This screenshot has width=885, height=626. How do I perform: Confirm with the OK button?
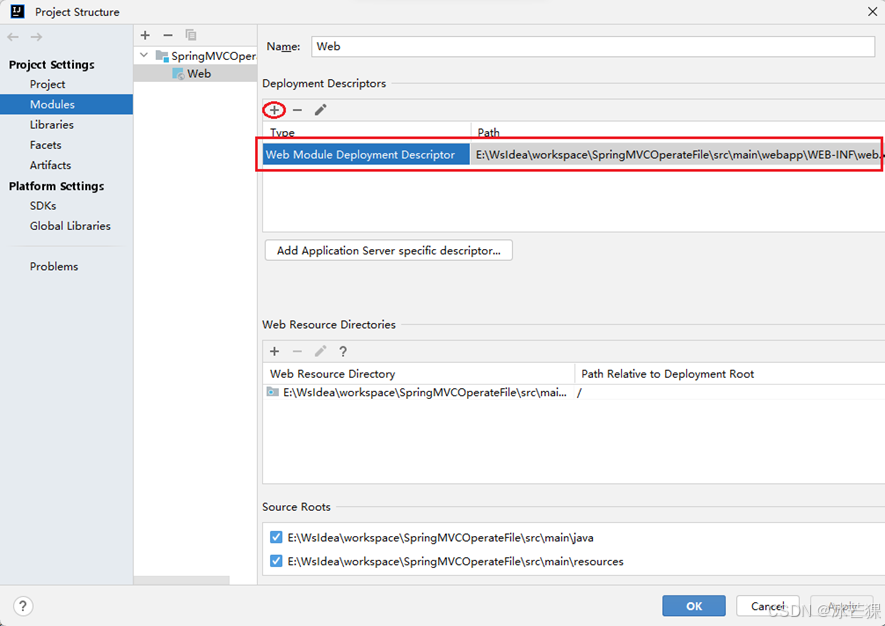[x=694, y=606]
